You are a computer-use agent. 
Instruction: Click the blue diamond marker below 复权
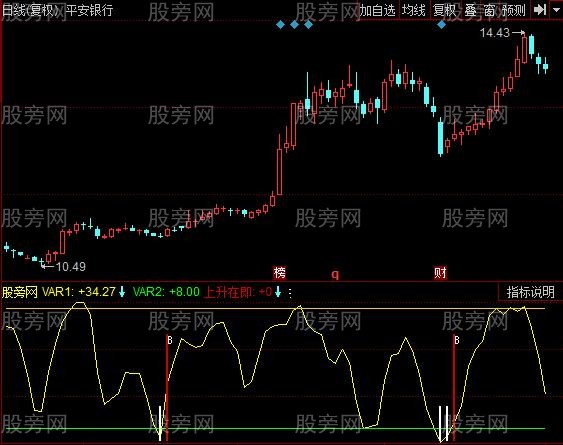pos(441,24)
